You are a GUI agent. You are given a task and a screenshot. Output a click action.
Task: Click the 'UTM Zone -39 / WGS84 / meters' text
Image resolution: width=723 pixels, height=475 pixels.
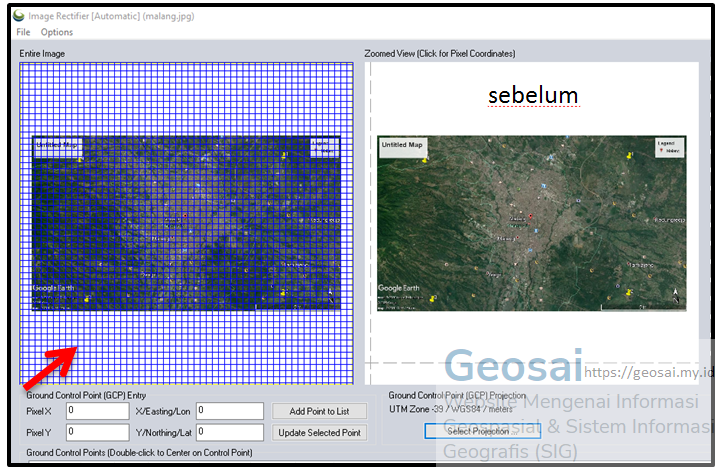click(x=451, y=409)
